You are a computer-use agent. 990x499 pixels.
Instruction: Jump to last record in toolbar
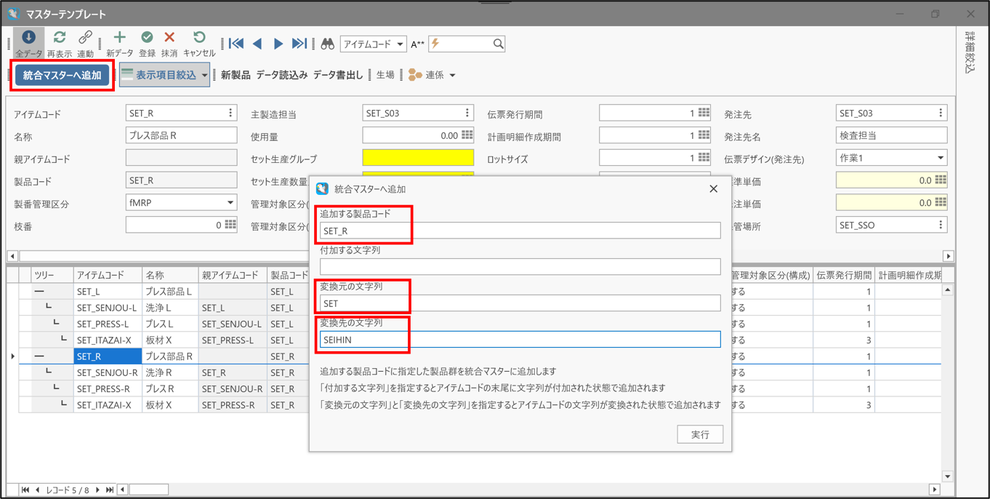click(299, 44)
